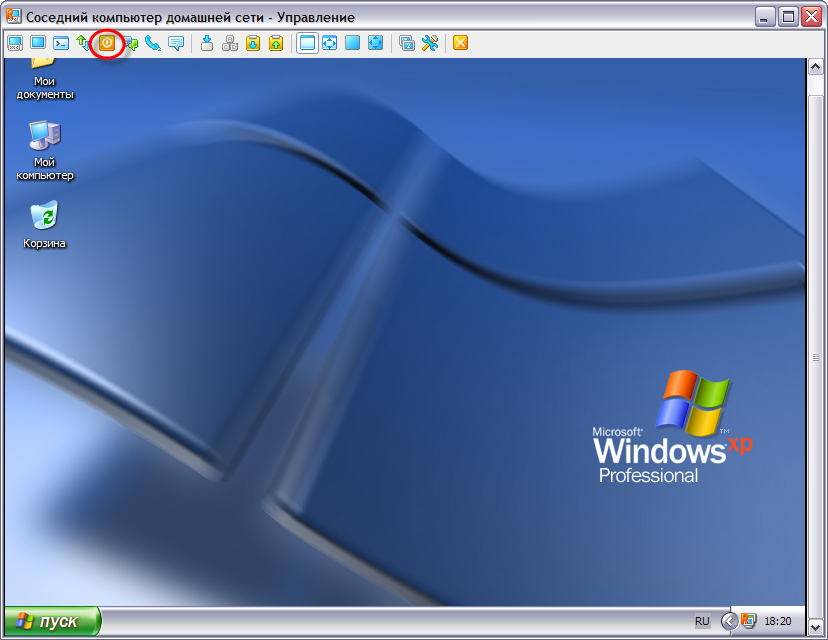Click the 18:20 clock in system tray
Viewport: 828px width, 640px height.
click(777, 621)
